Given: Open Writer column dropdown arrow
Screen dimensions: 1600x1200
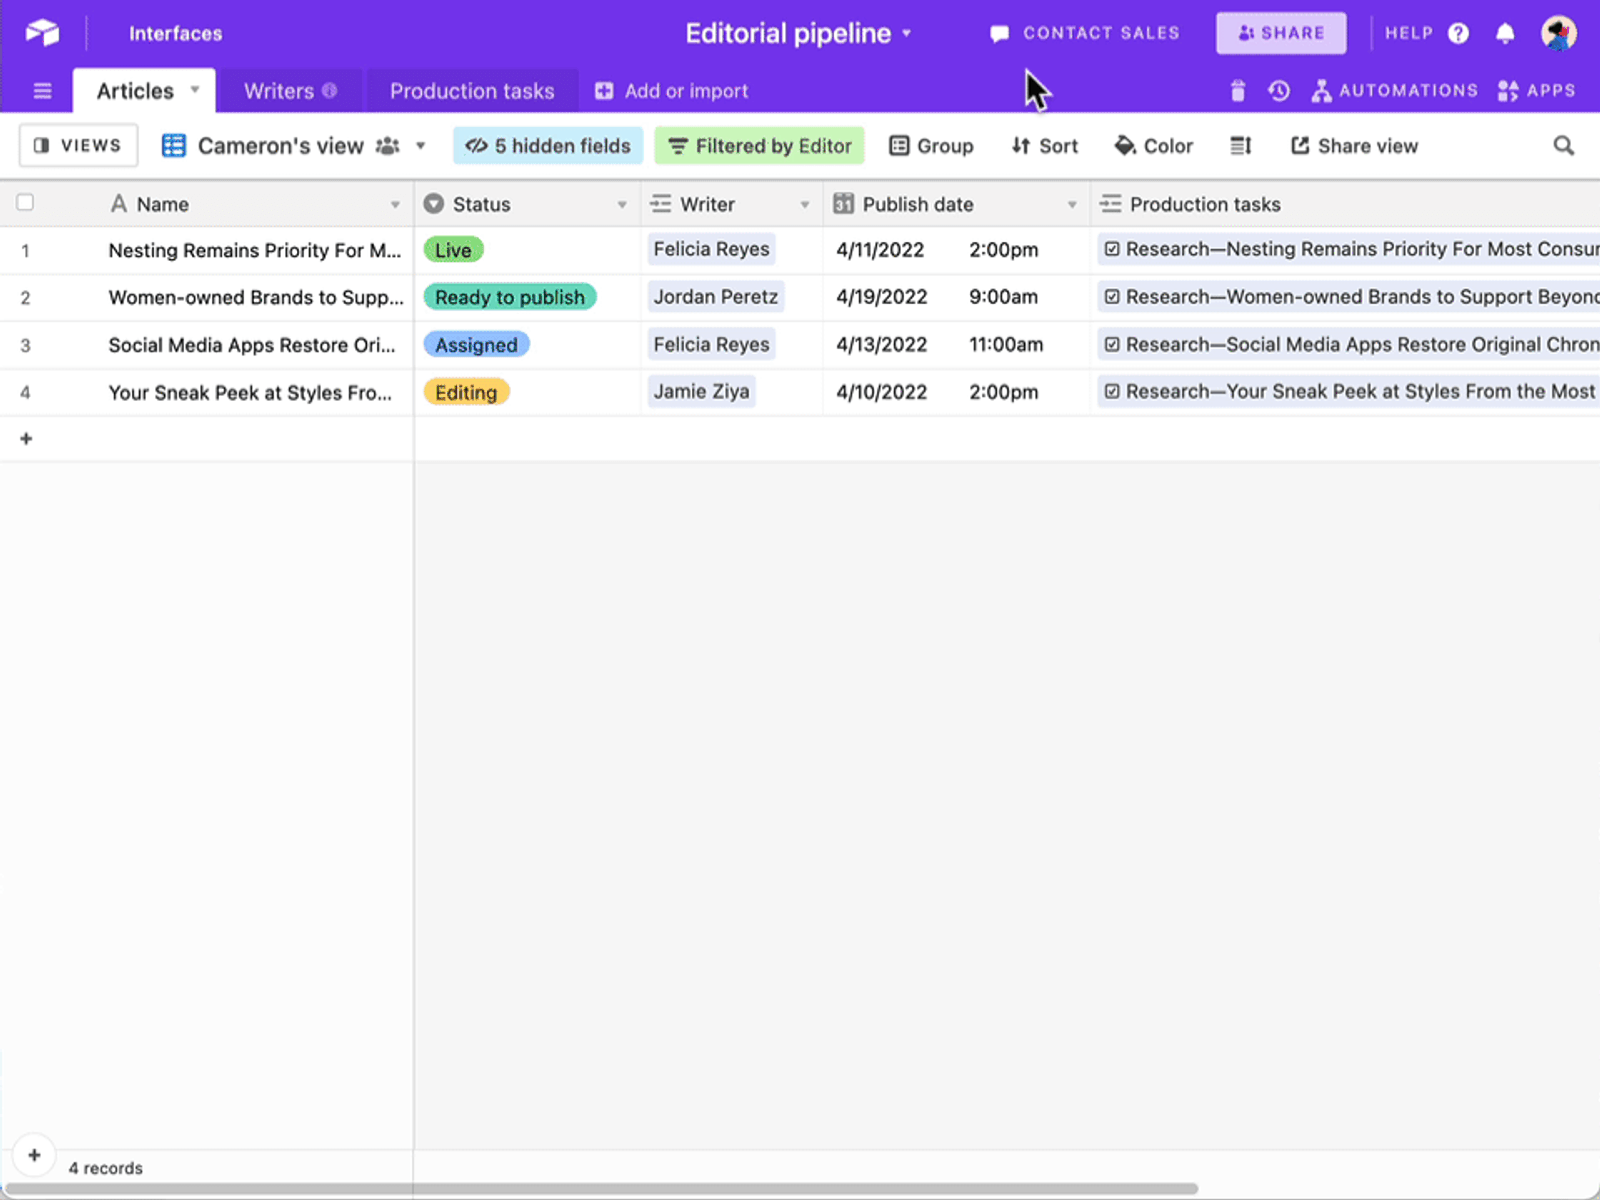Looking at the screenshot, I should click(804, 205).
